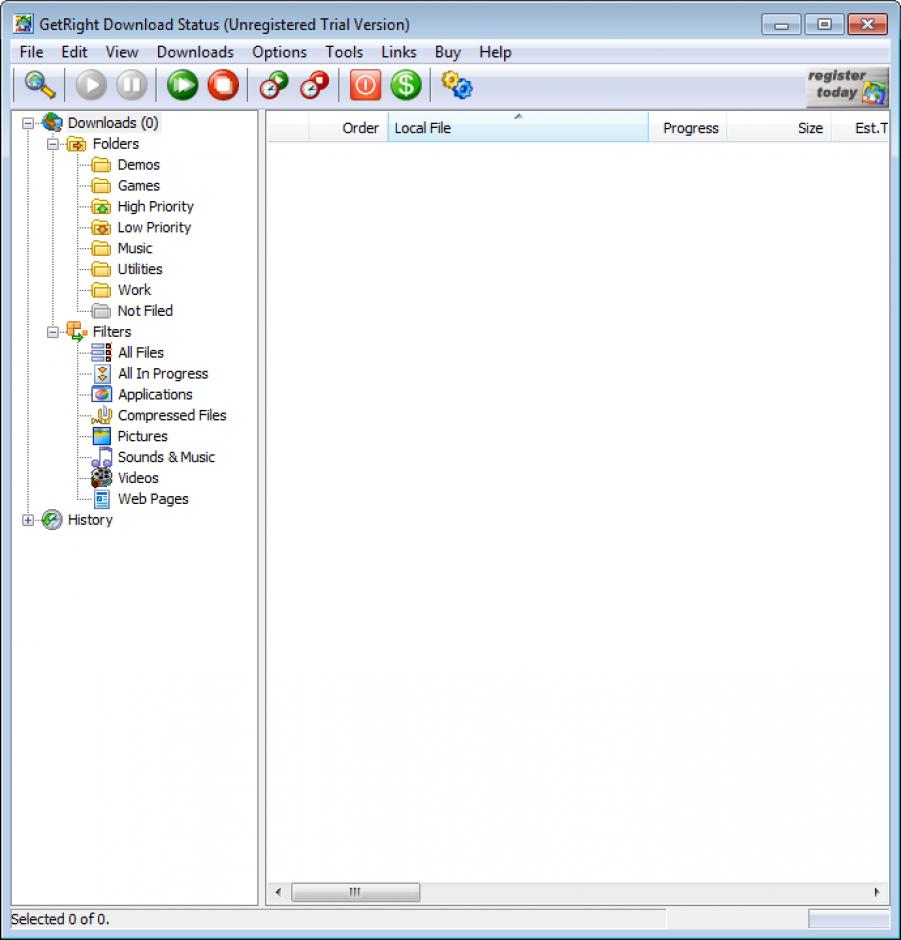Image resolution: width=901 pixels, height=940 pixels.
Task: Click the green dollar buy icon
Action: point(406,85)
